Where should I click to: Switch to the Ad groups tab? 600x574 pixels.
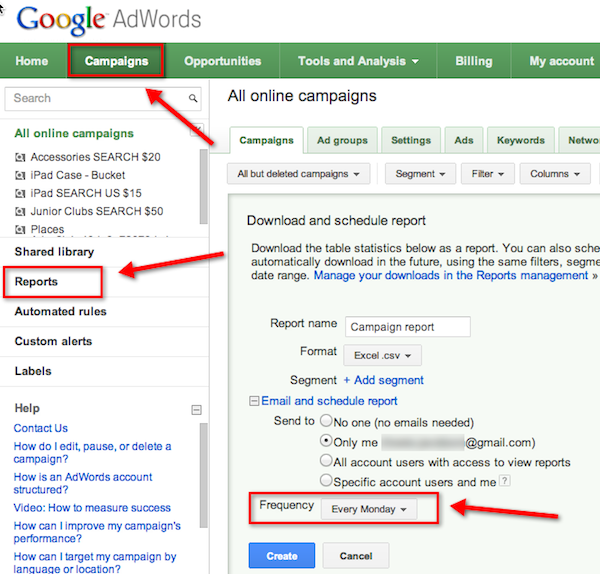(342, 140)
